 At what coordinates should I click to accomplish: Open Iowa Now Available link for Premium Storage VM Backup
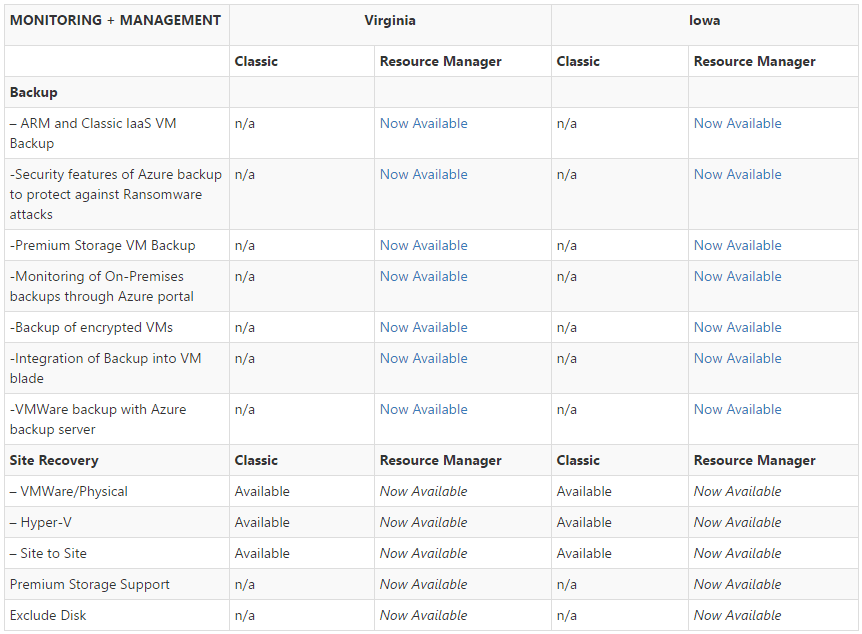point(737,245)
